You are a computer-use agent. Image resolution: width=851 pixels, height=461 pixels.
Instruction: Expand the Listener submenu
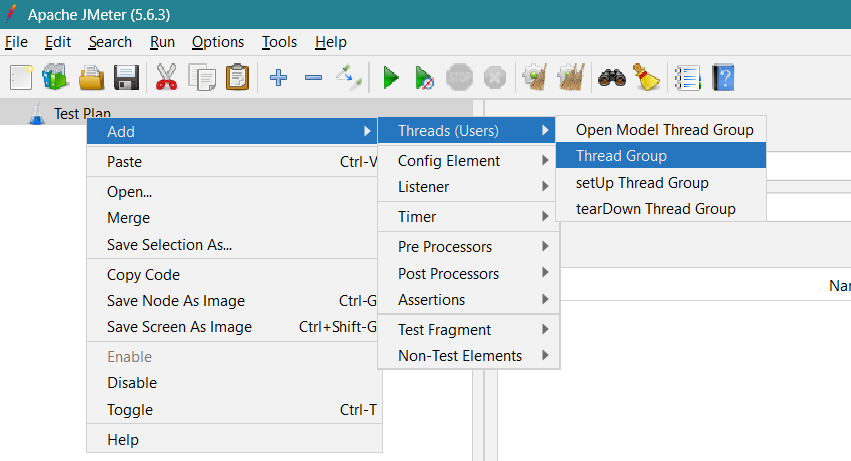(467, 187)
